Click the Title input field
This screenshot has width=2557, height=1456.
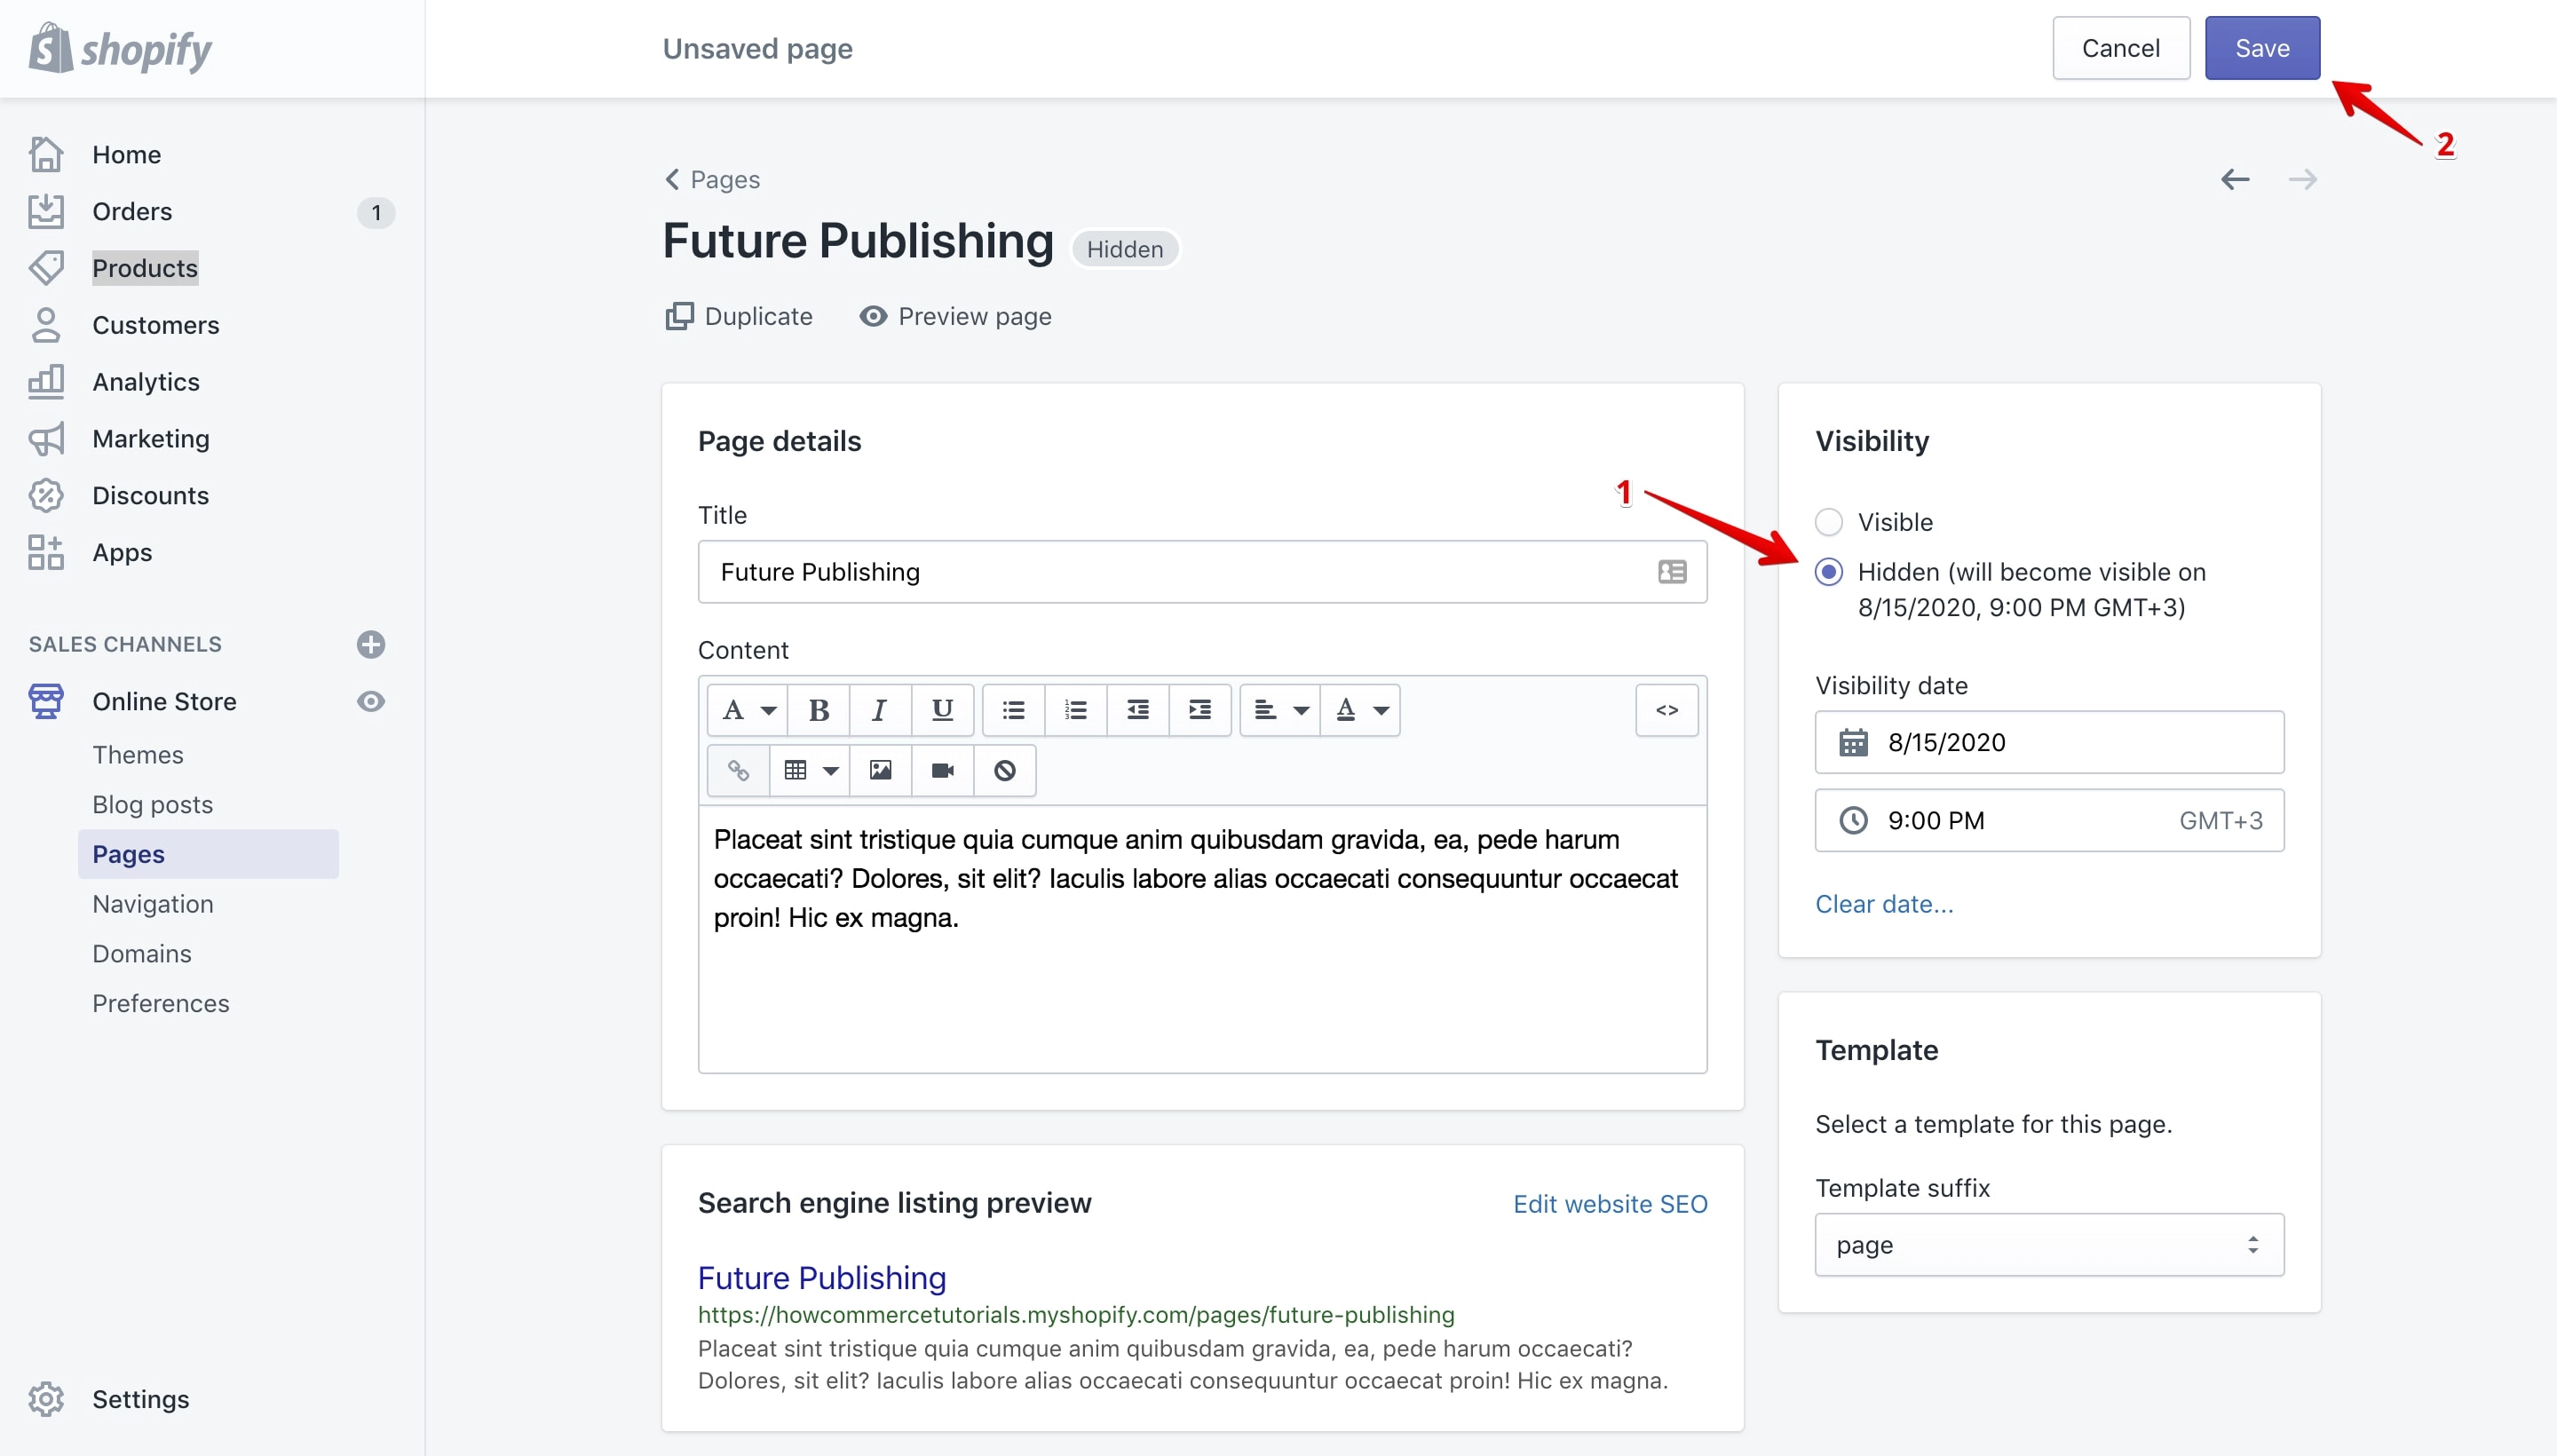pyautogui.click(x=1202, y=572)
